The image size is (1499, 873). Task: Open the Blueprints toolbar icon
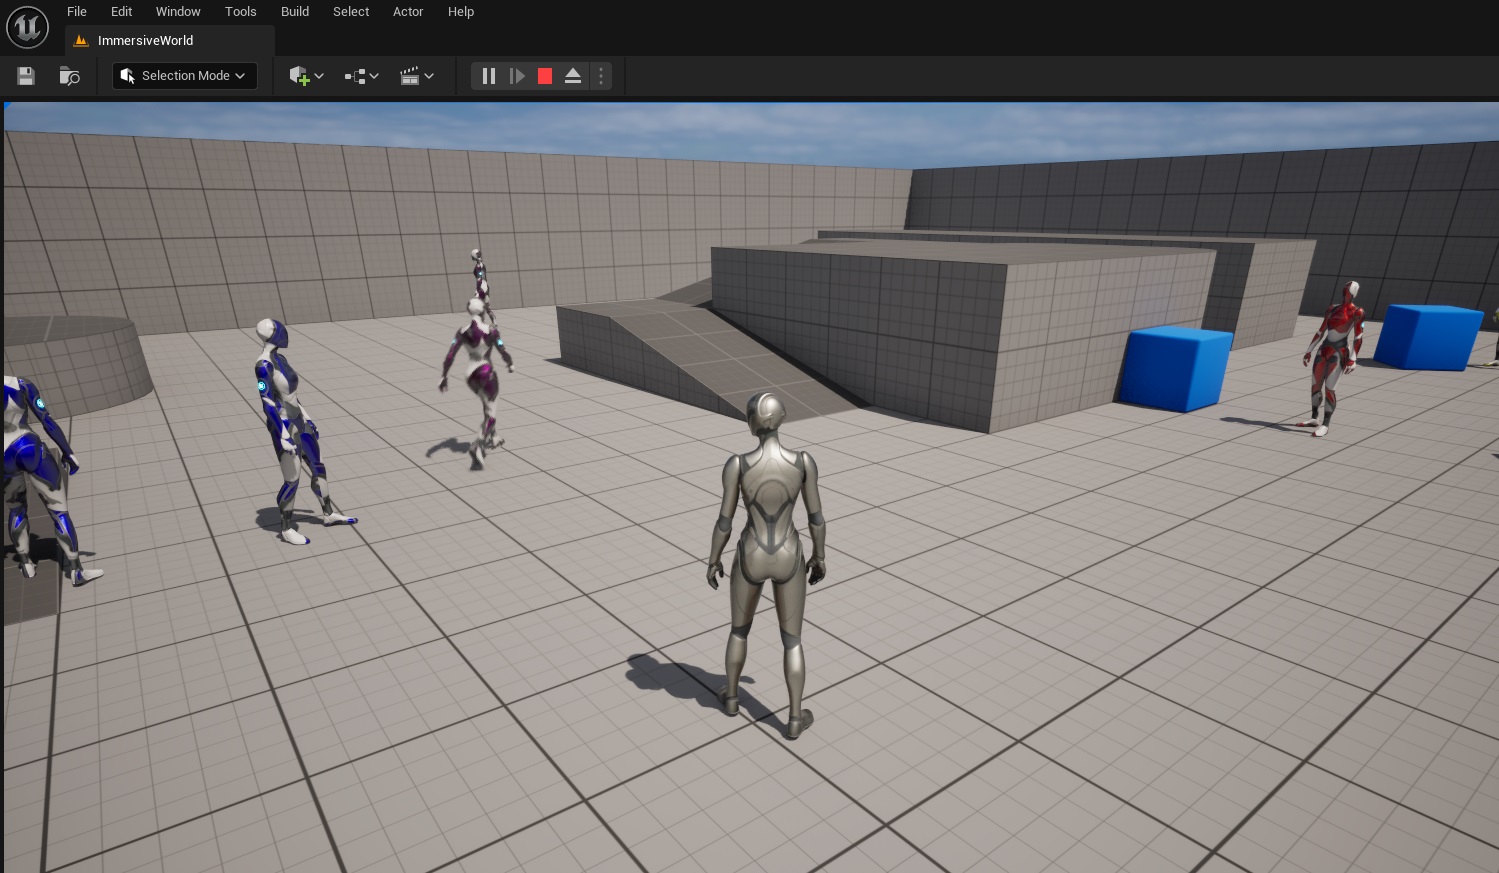tap(354, 76)
